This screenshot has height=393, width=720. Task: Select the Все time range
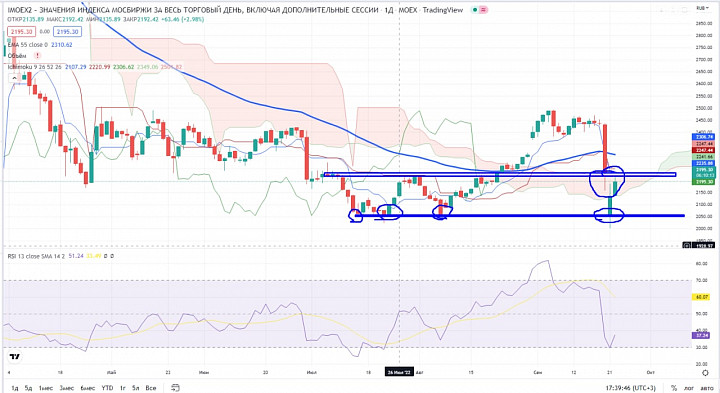pos(151,388)
